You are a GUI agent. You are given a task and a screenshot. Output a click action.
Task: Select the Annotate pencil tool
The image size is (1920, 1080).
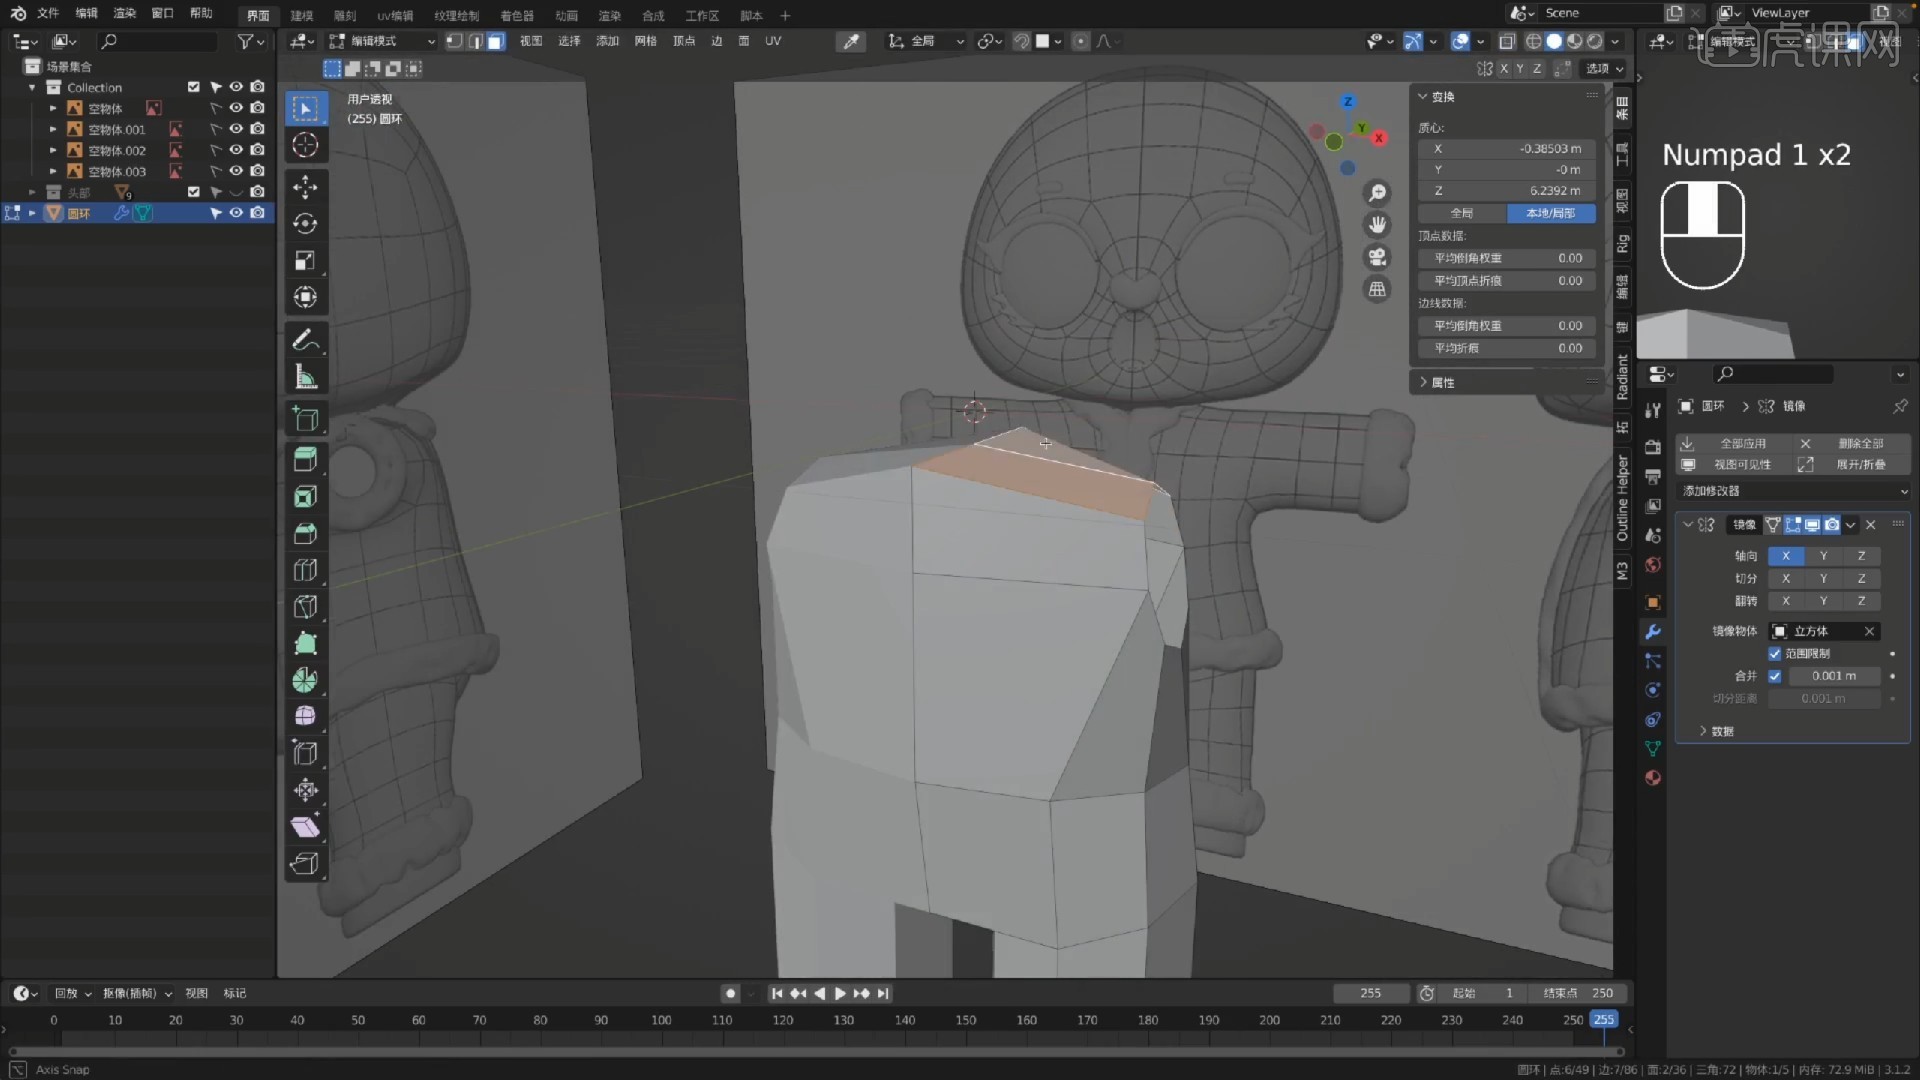(306, 340)
